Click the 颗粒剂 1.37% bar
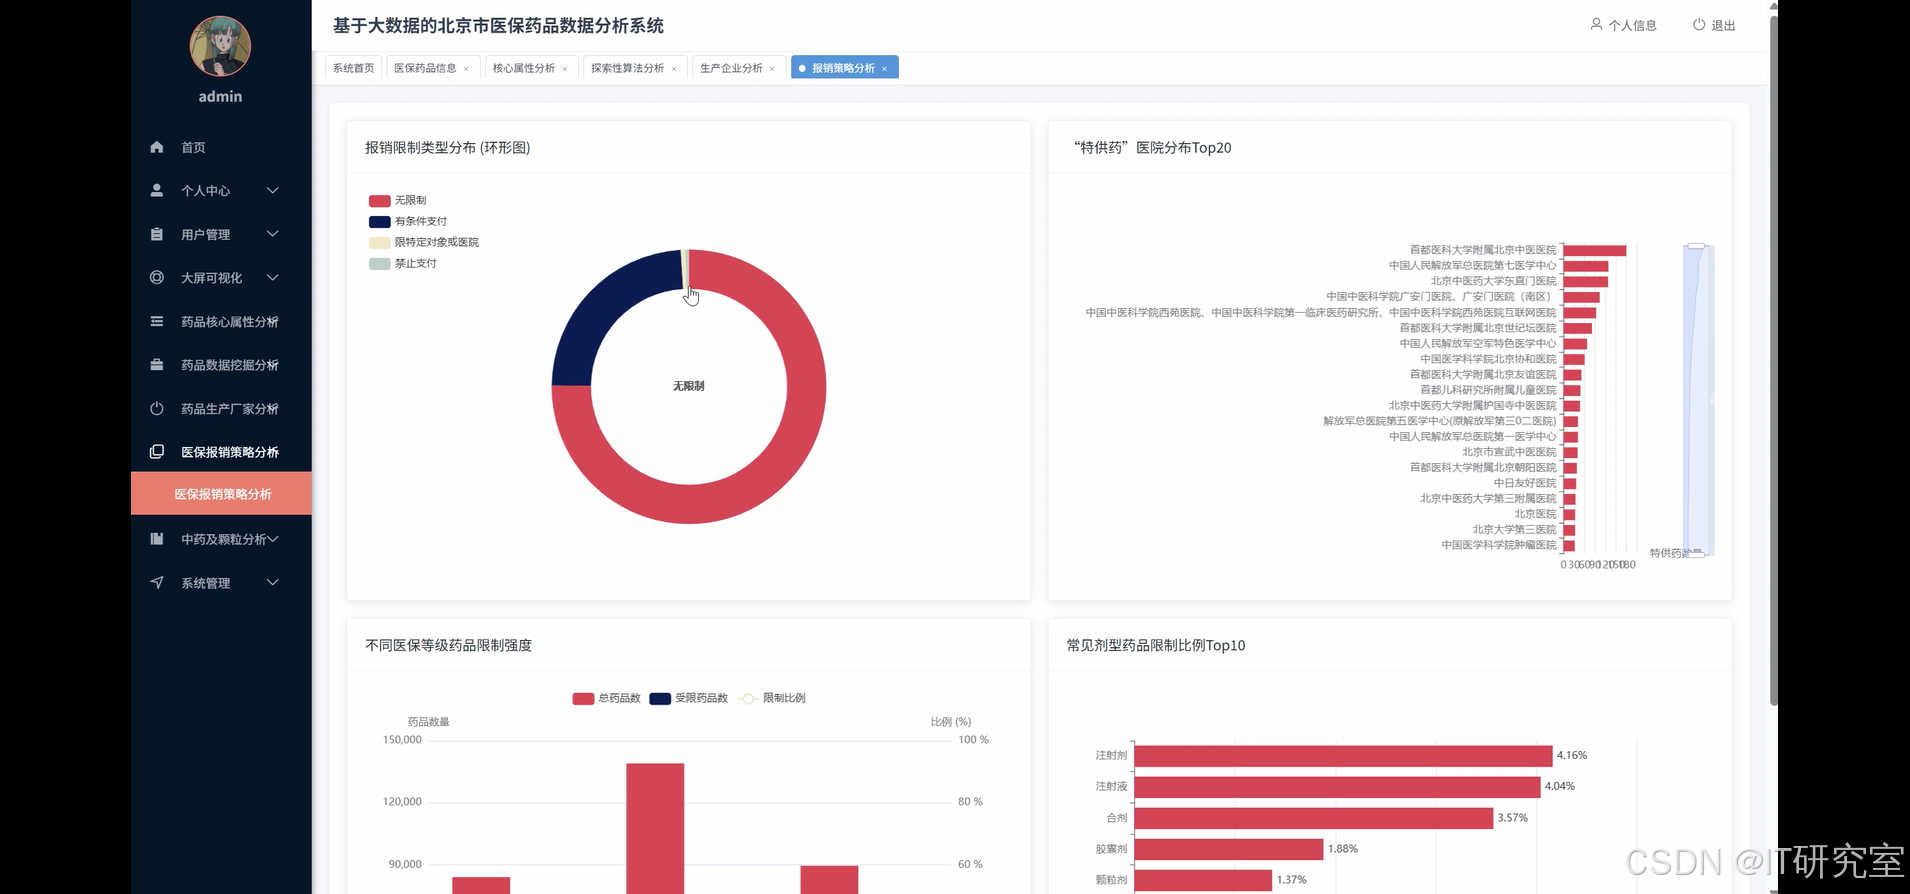The height and width of the screenshot is (894, 1910). click(x=1203, y=880)
